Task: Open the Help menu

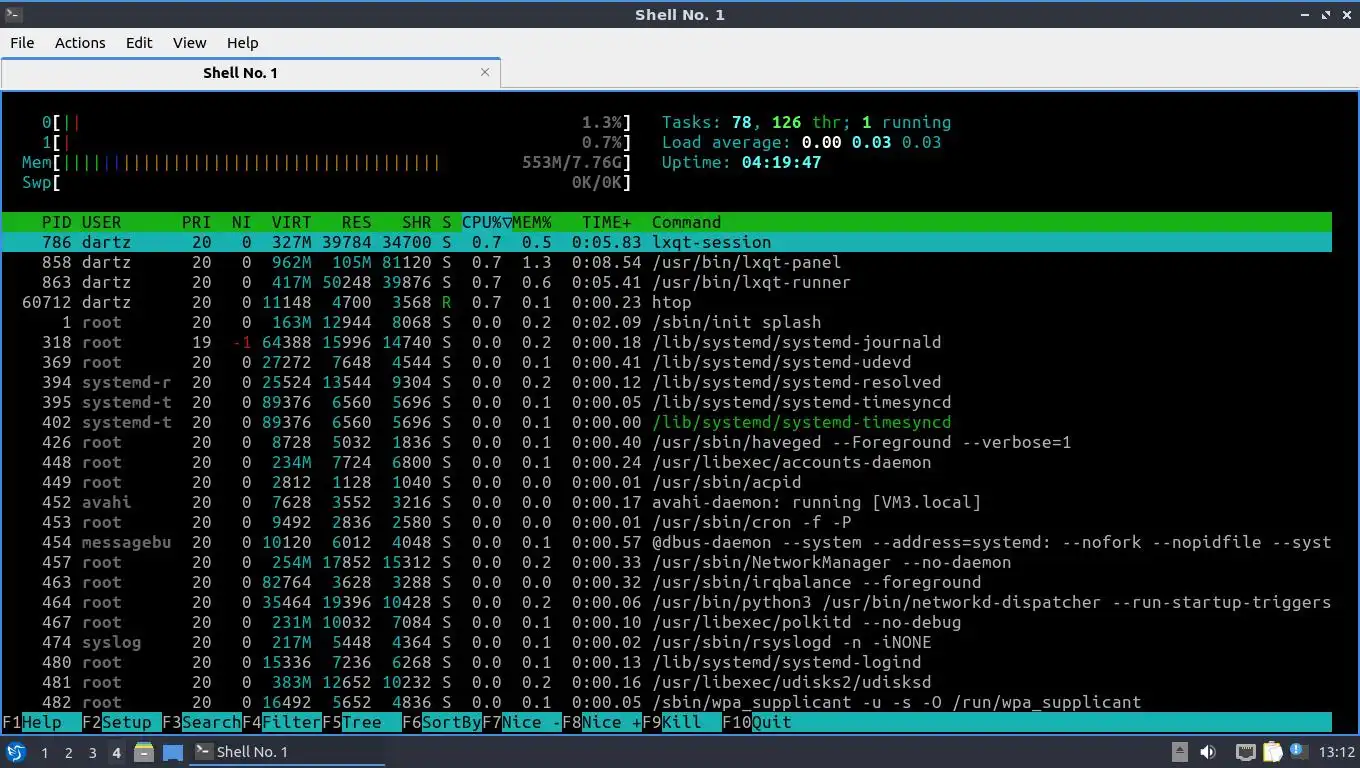Action: pos(242,43)
